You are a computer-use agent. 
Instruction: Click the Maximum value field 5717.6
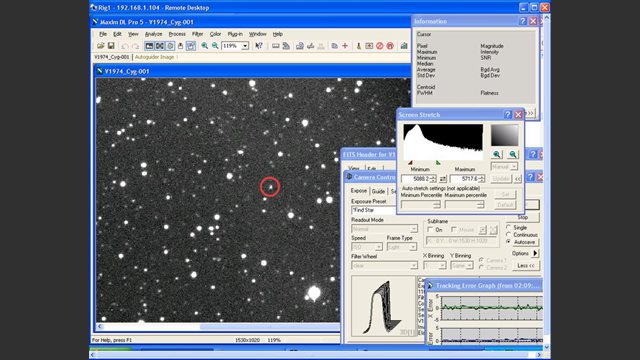coord(464,179)
